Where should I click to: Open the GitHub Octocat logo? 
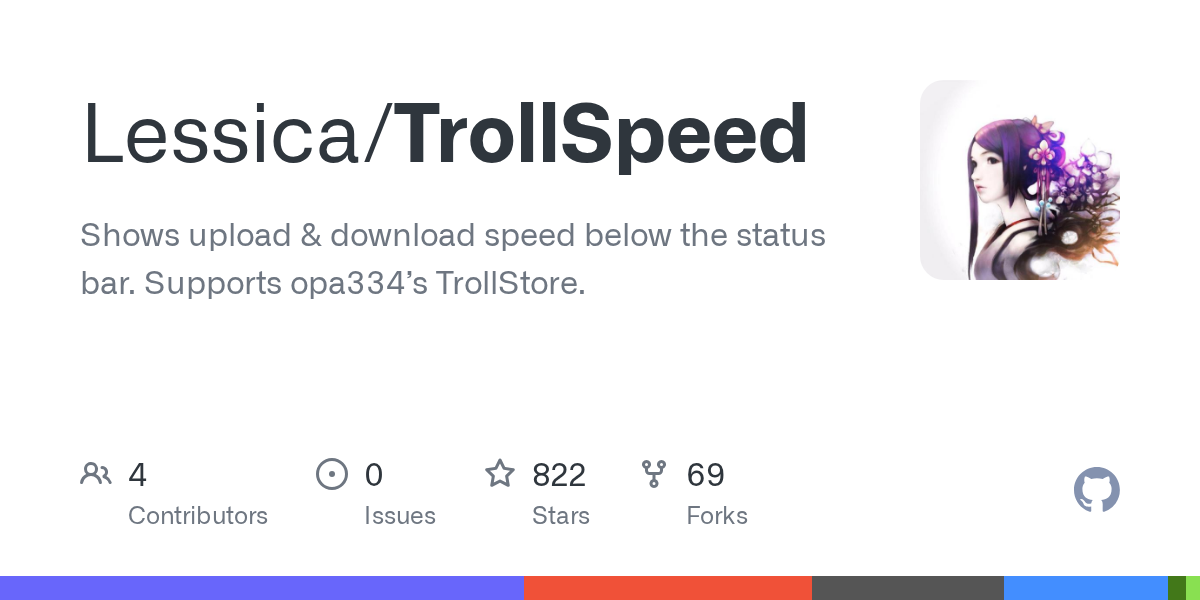pyautogui.click(x=1097, y=491)
